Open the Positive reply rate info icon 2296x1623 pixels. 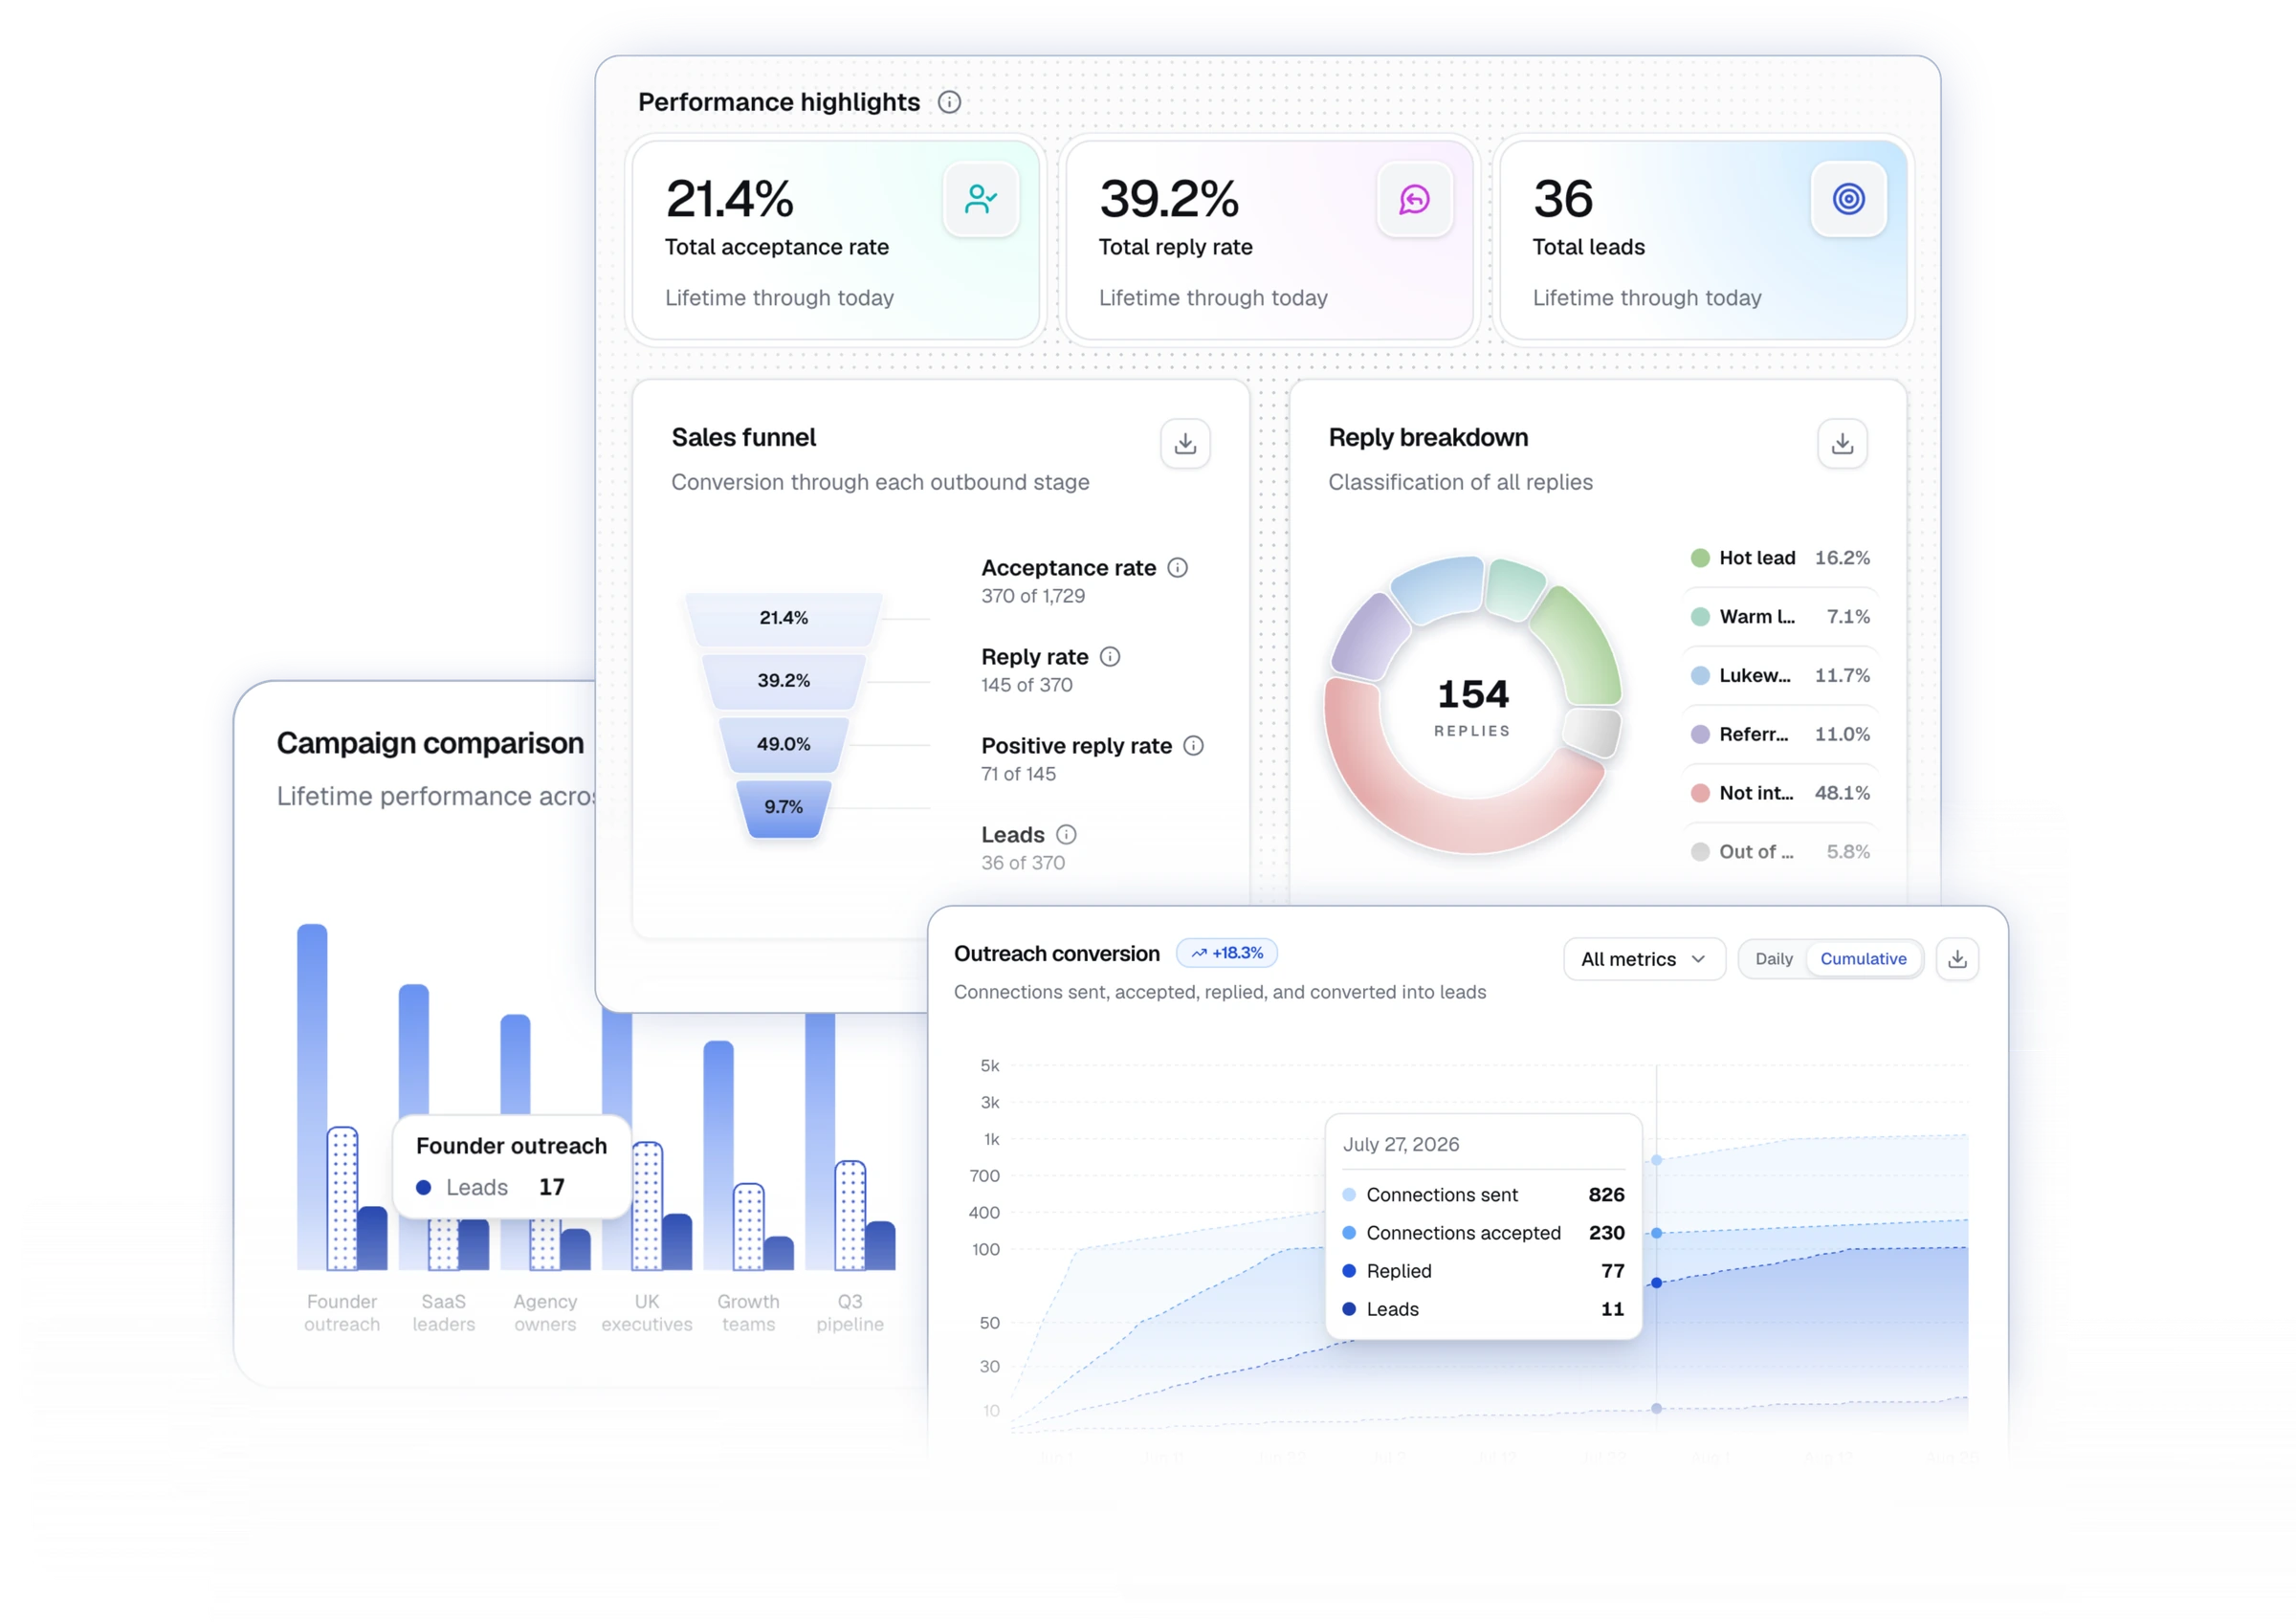1193,746
